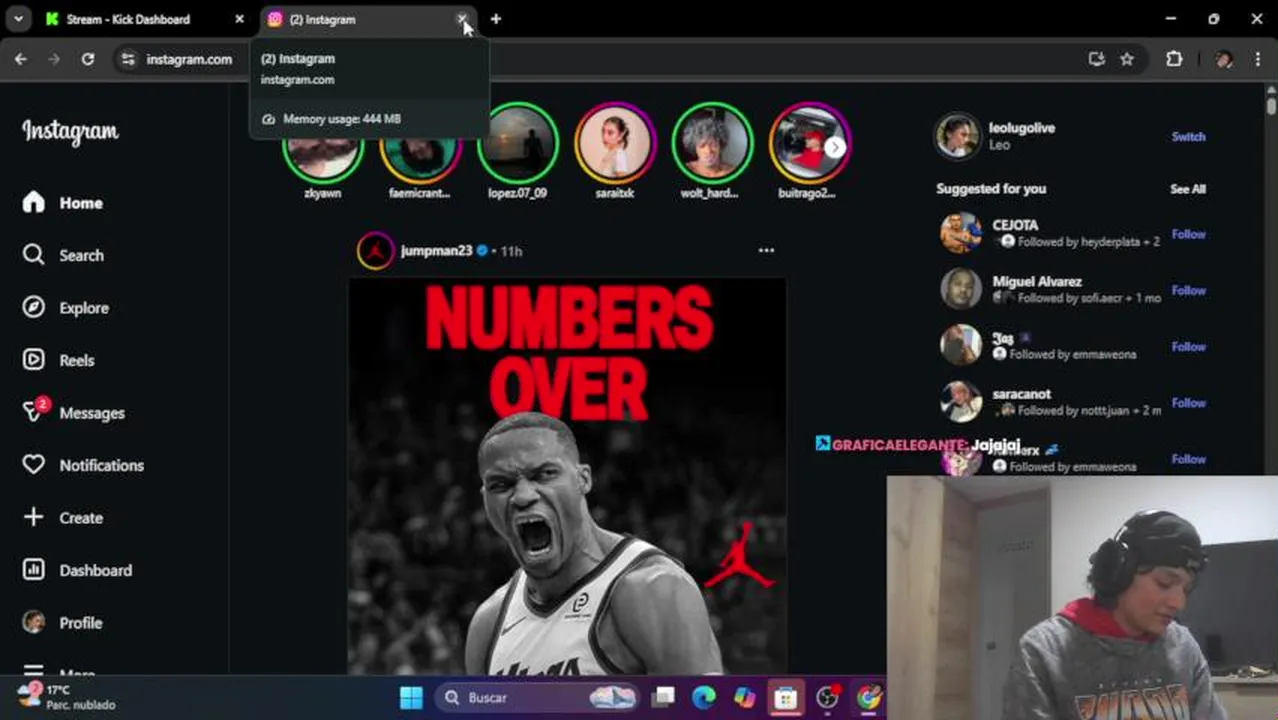The height and width of the screenshot is (720, 1278).
Task: Open Microsoft Store on taskbar
Action: pyautogui.click(x=785, y=697)
